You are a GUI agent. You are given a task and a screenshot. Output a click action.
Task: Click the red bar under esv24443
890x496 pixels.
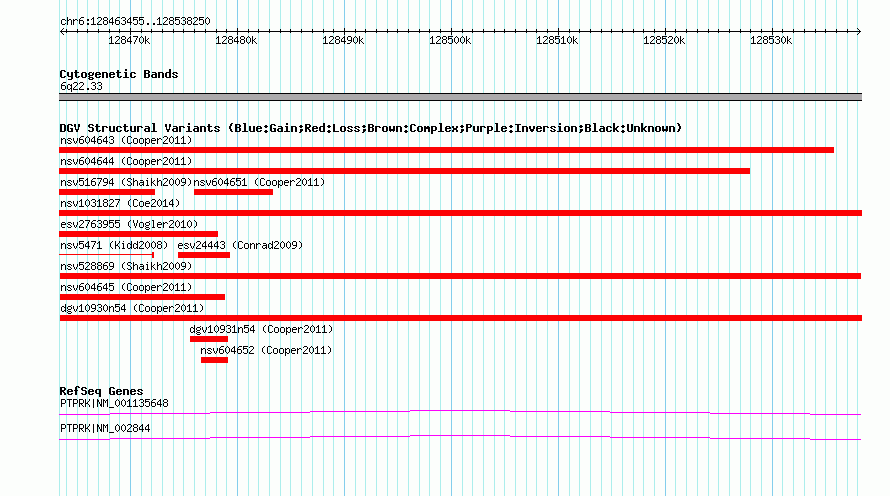[x=204, y=255]
